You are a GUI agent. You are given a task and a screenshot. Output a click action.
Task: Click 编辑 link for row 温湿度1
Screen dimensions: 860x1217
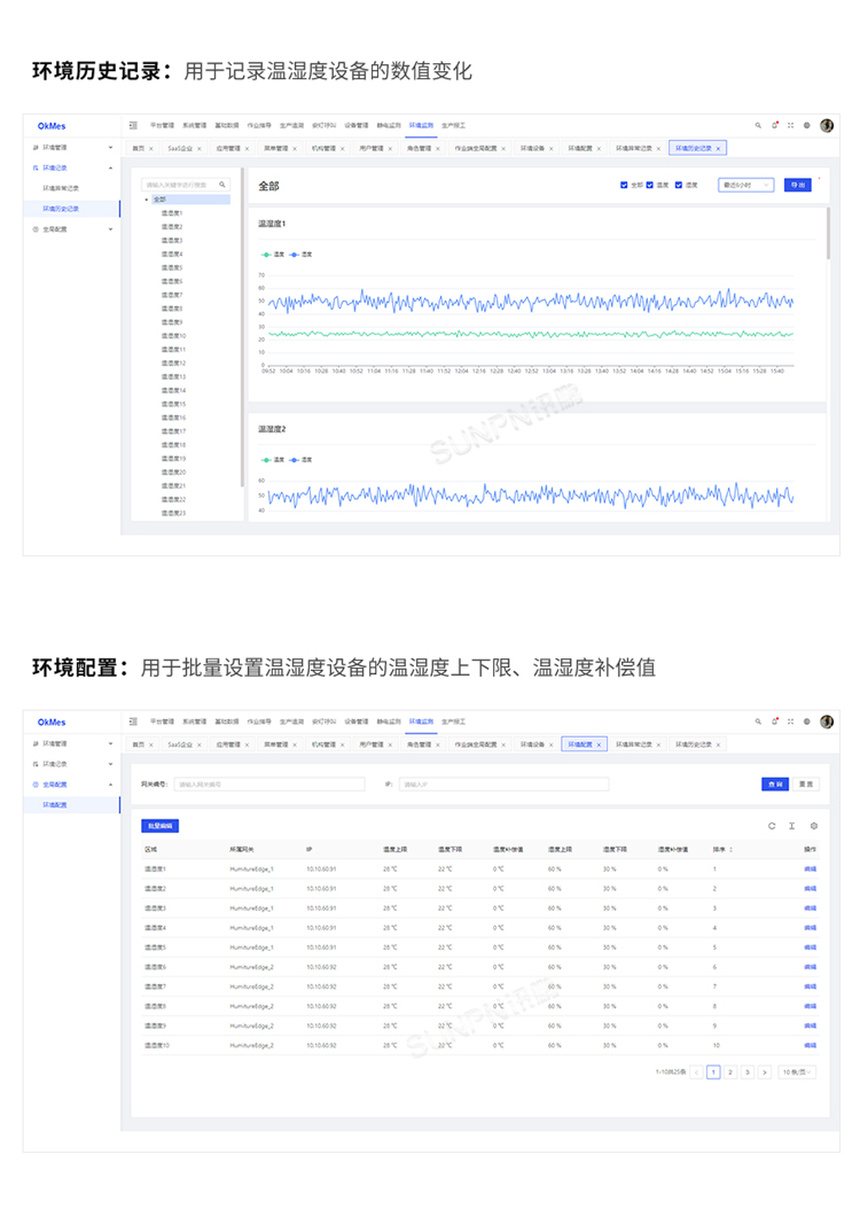click(810, 869)
